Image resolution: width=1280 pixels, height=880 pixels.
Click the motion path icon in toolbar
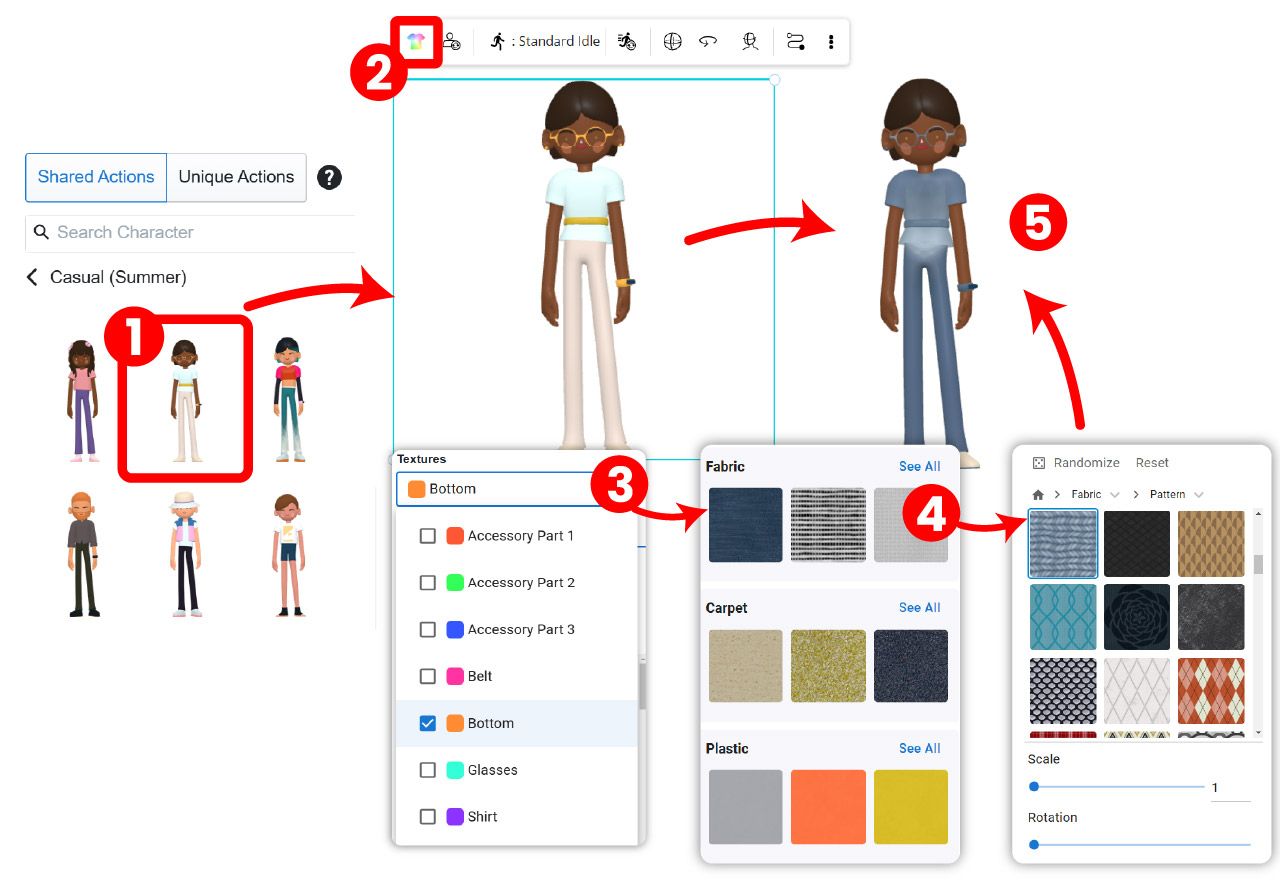(x=795, y=42)
